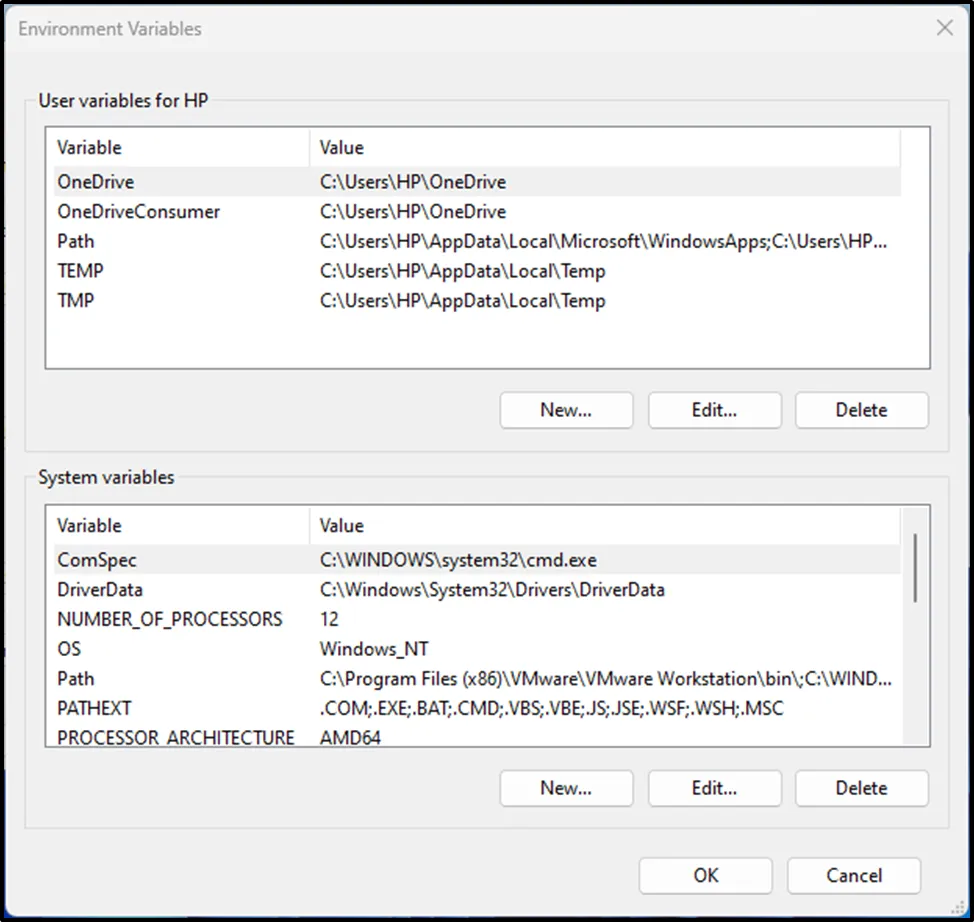Select the PATHEXT system variable
Screen dimensions: 974x922
click(94, 708)
